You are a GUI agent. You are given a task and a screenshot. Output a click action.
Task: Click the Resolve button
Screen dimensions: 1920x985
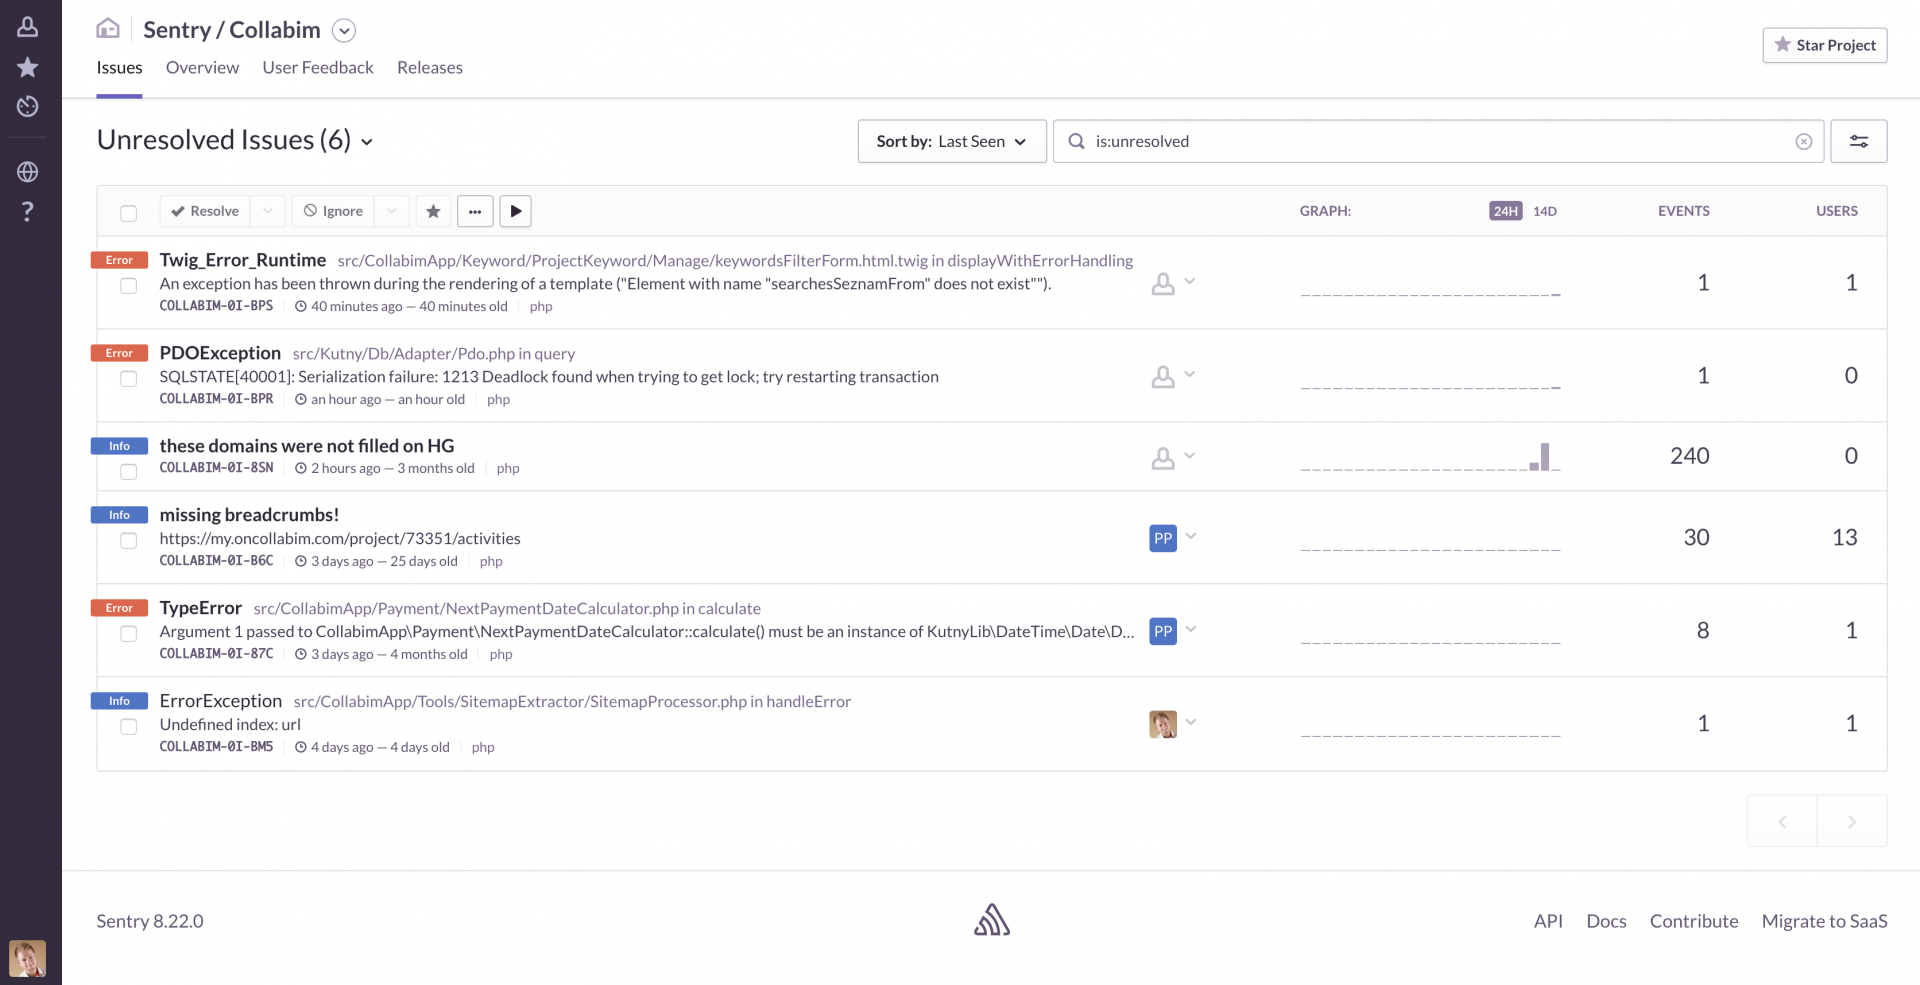[205, 211]
